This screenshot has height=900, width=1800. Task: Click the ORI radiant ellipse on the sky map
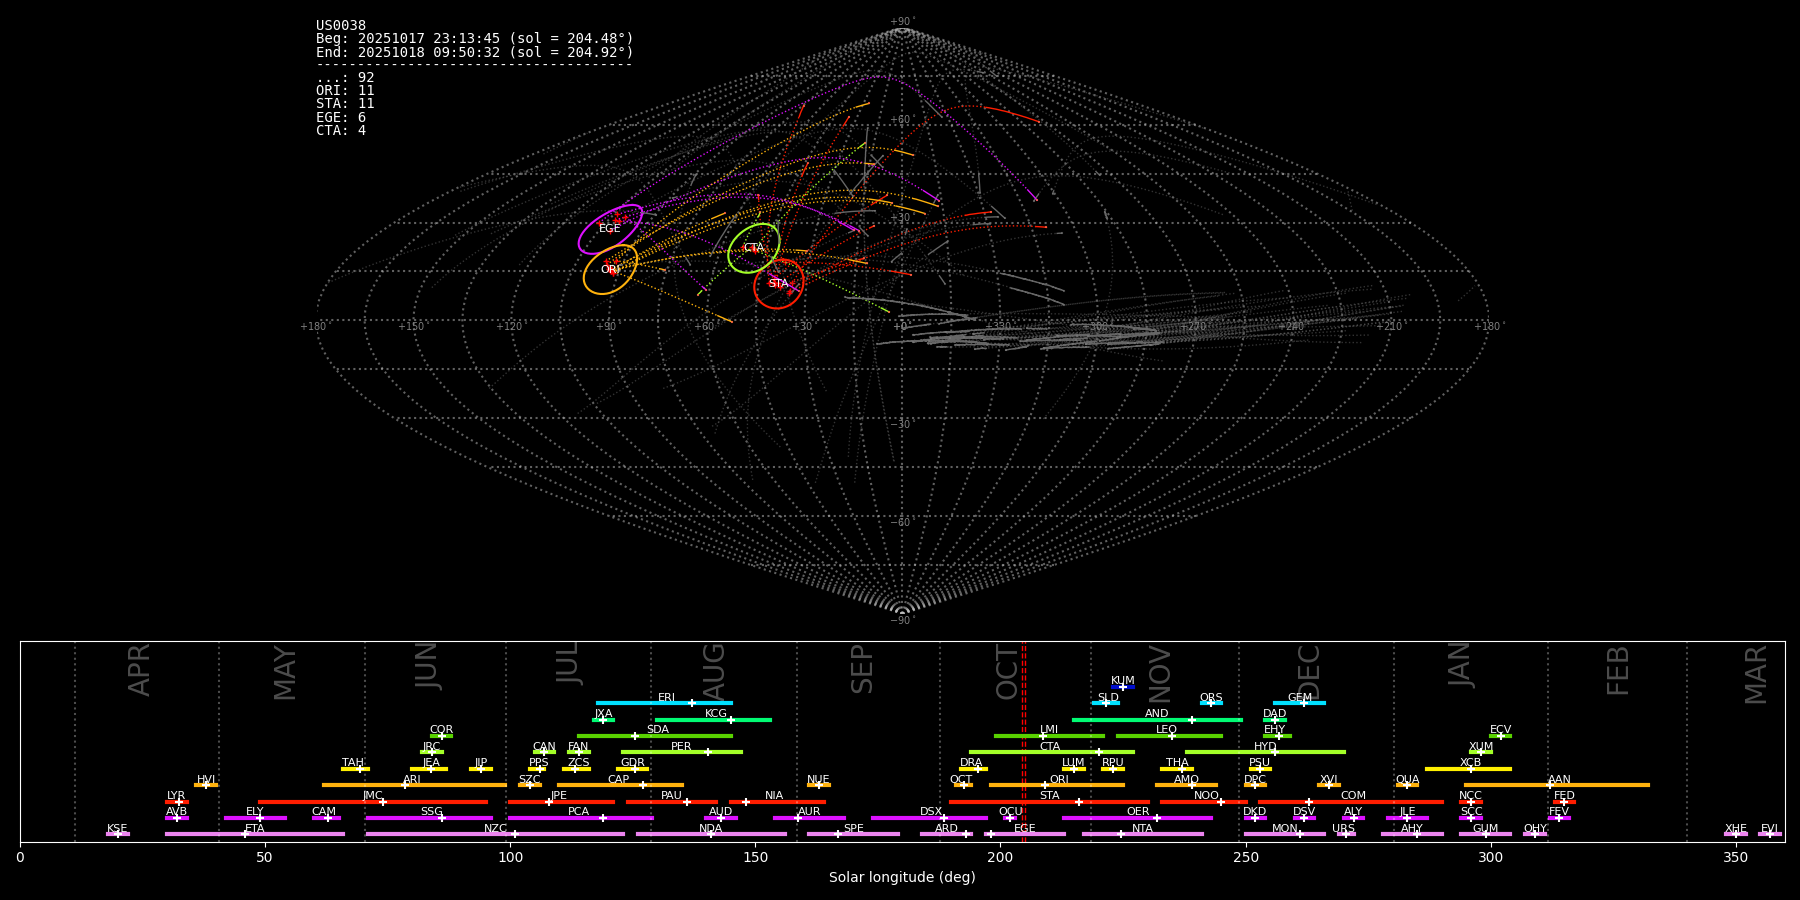pyautogui.click(x=610, y=269)
